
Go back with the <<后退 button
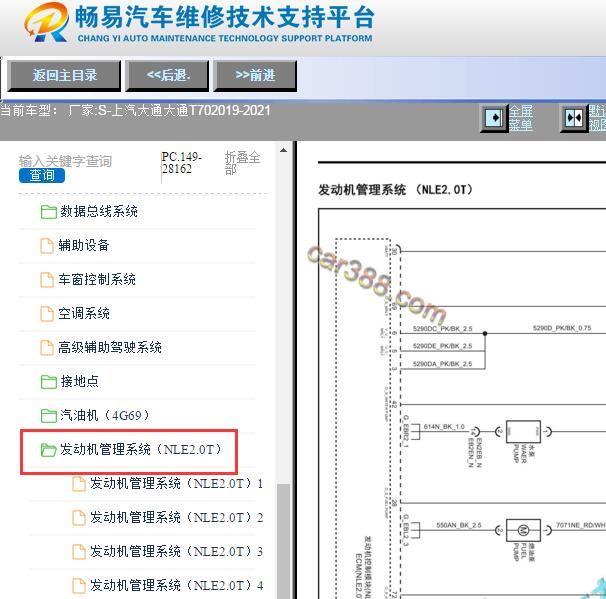[167, 75]
